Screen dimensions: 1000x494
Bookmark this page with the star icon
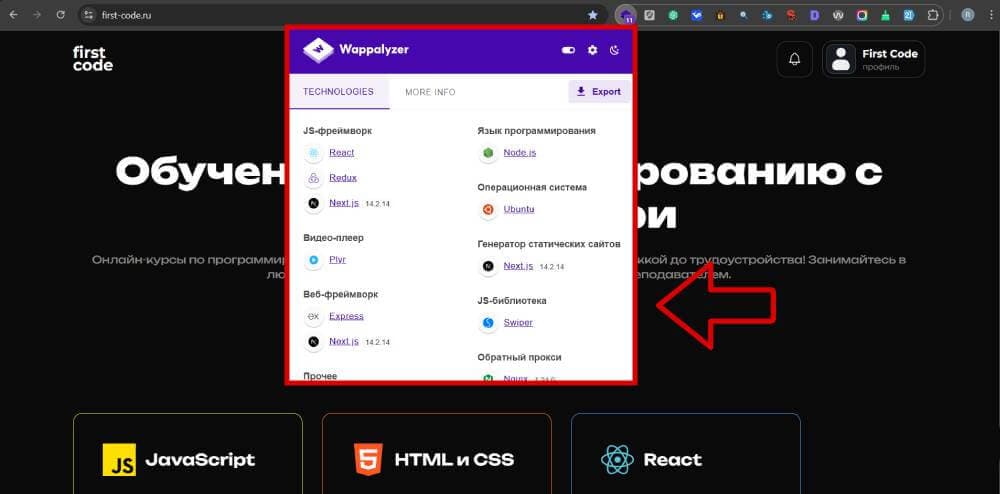[x=593, y=15]
